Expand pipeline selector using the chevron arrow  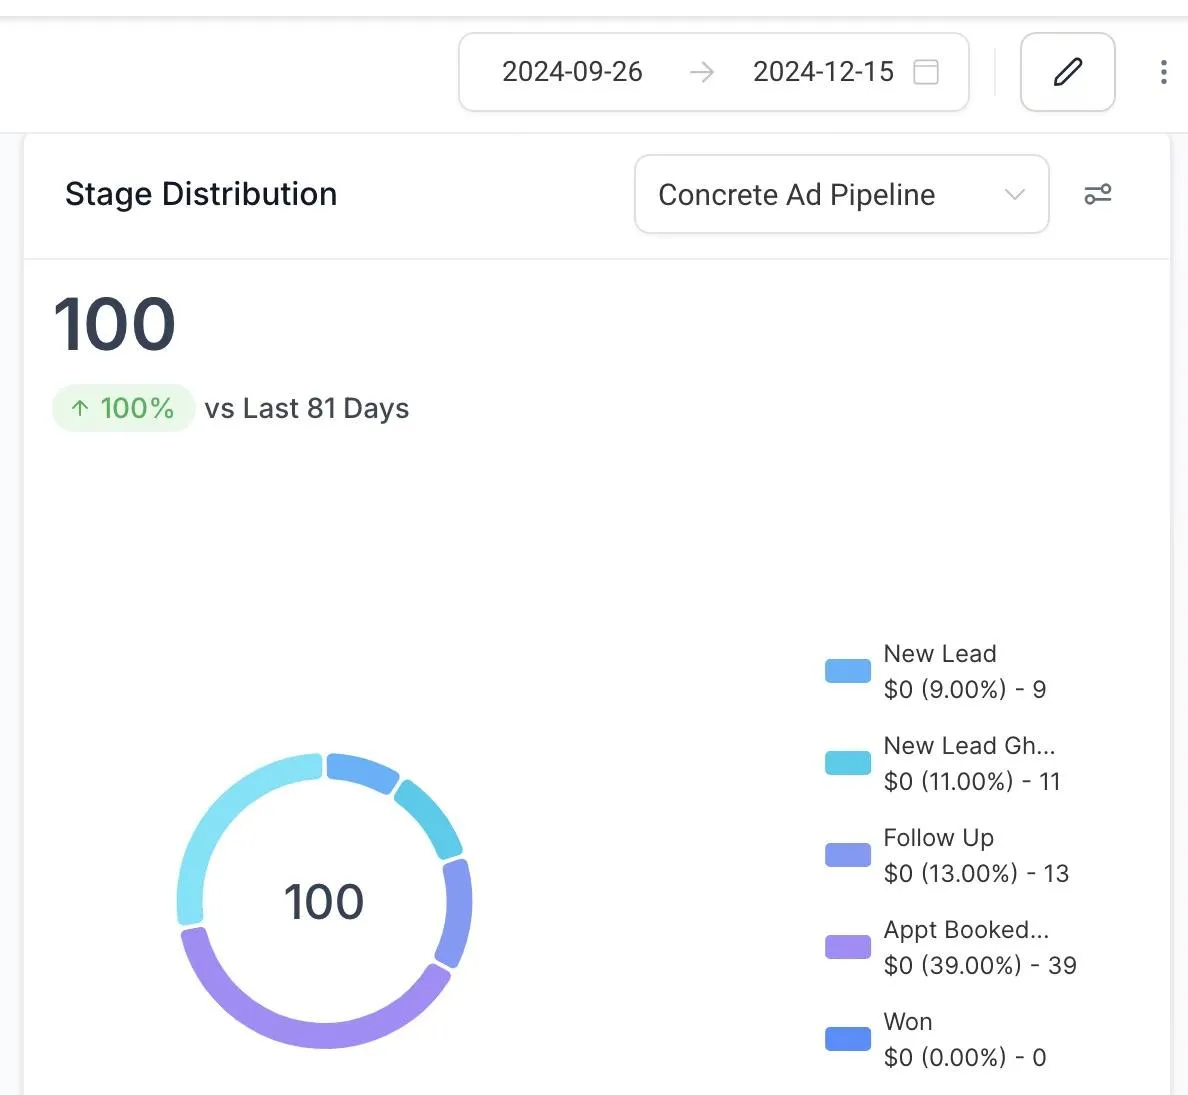[x=1014, y=194]
